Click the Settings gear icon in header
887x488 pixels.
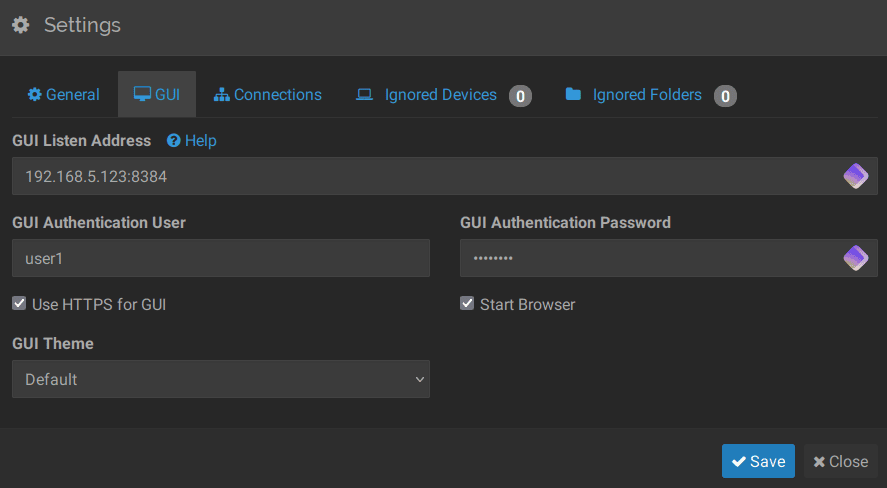coord(21,25)
